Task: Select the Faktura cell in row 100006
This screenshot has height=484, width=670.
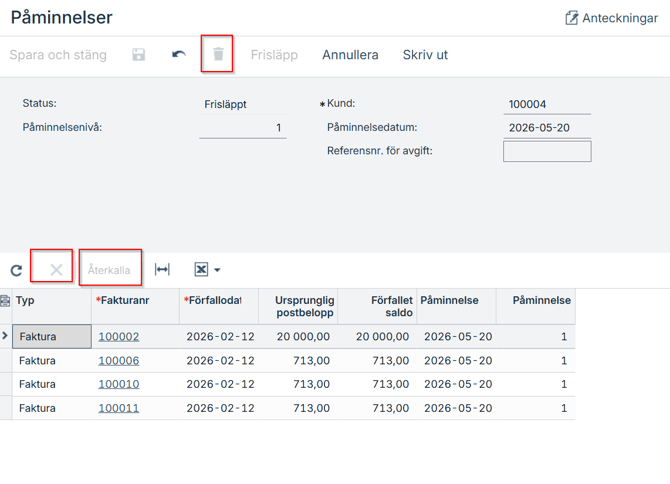Action: (52, 361)
